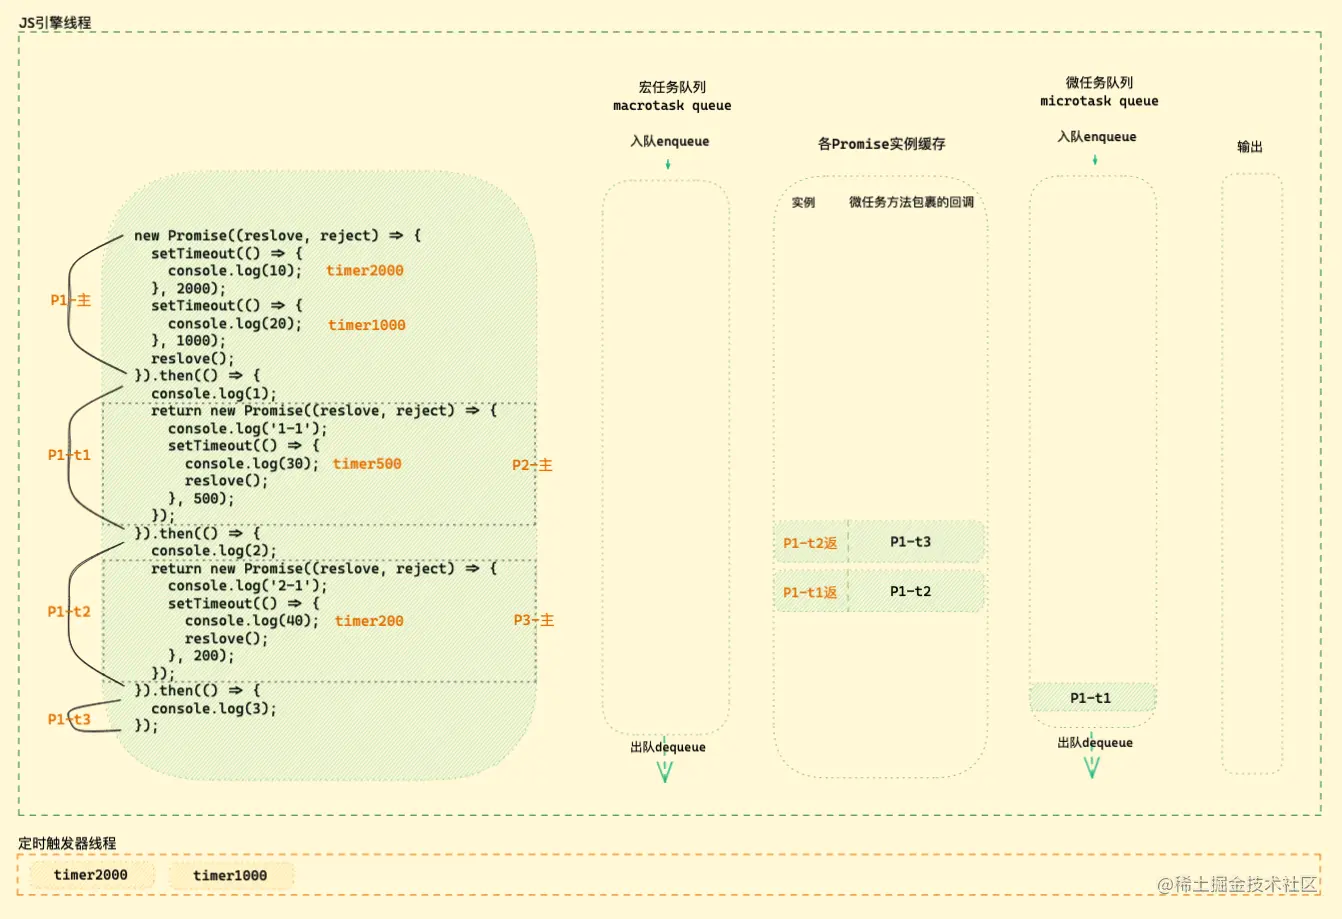The height and width of the screenshot is (919, 1342).
Task: Click the 宏任务队列 macrotask queue heading
Action: (x=672, y=96)
